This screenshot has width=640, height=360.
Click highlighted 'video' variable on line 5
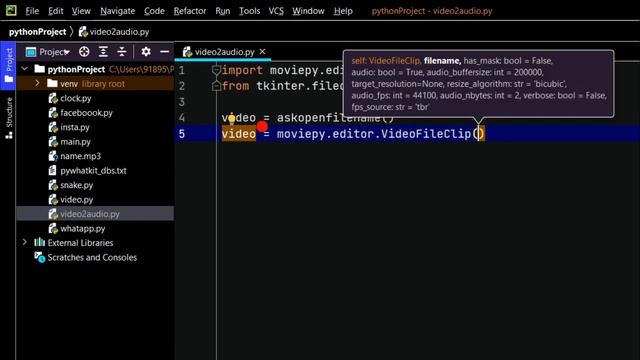tap(239, 134)
